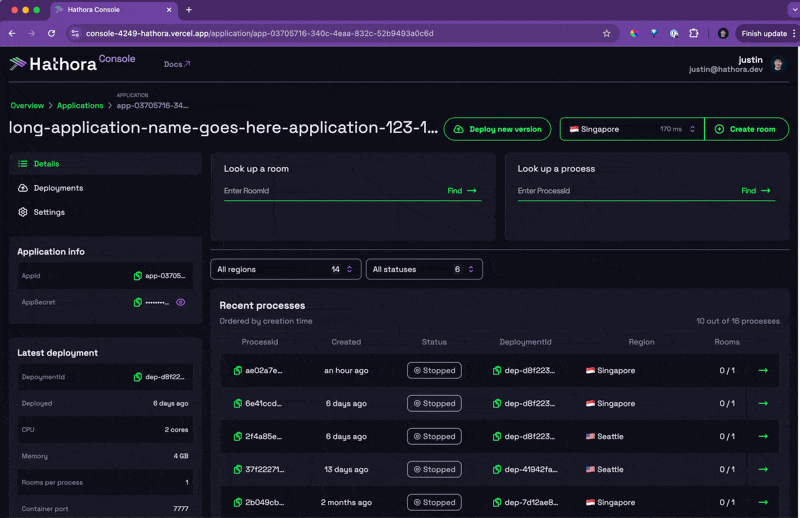This screenshot has width=800, height=518.
Task: Copy process ID 2b049cb
Action: pos(237,503)
